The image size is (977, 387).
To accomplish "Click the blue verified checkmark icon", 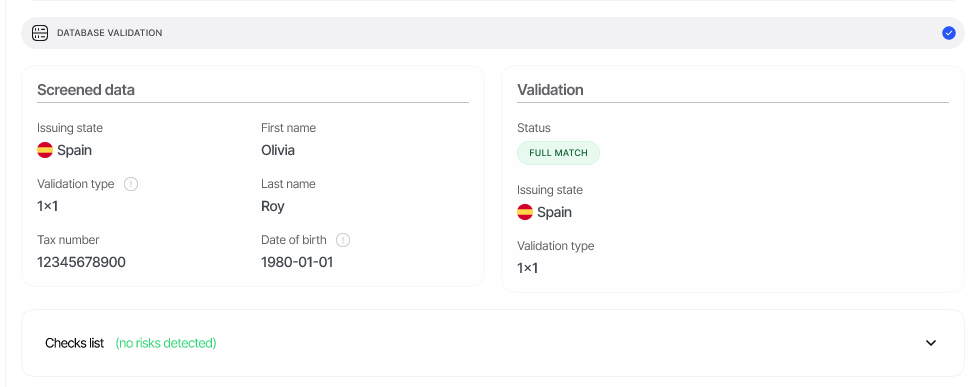I will click(x=948, y=33).
